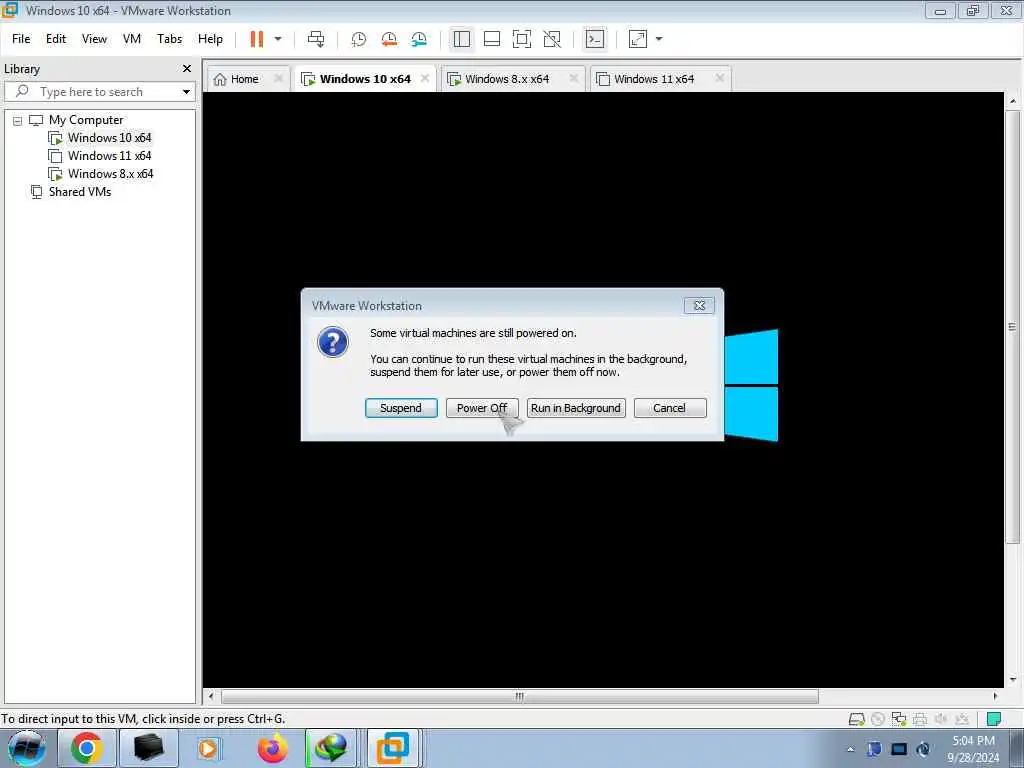Select My Computer in the library
This screenshot has width=1024, height=768.
(86, 120)
